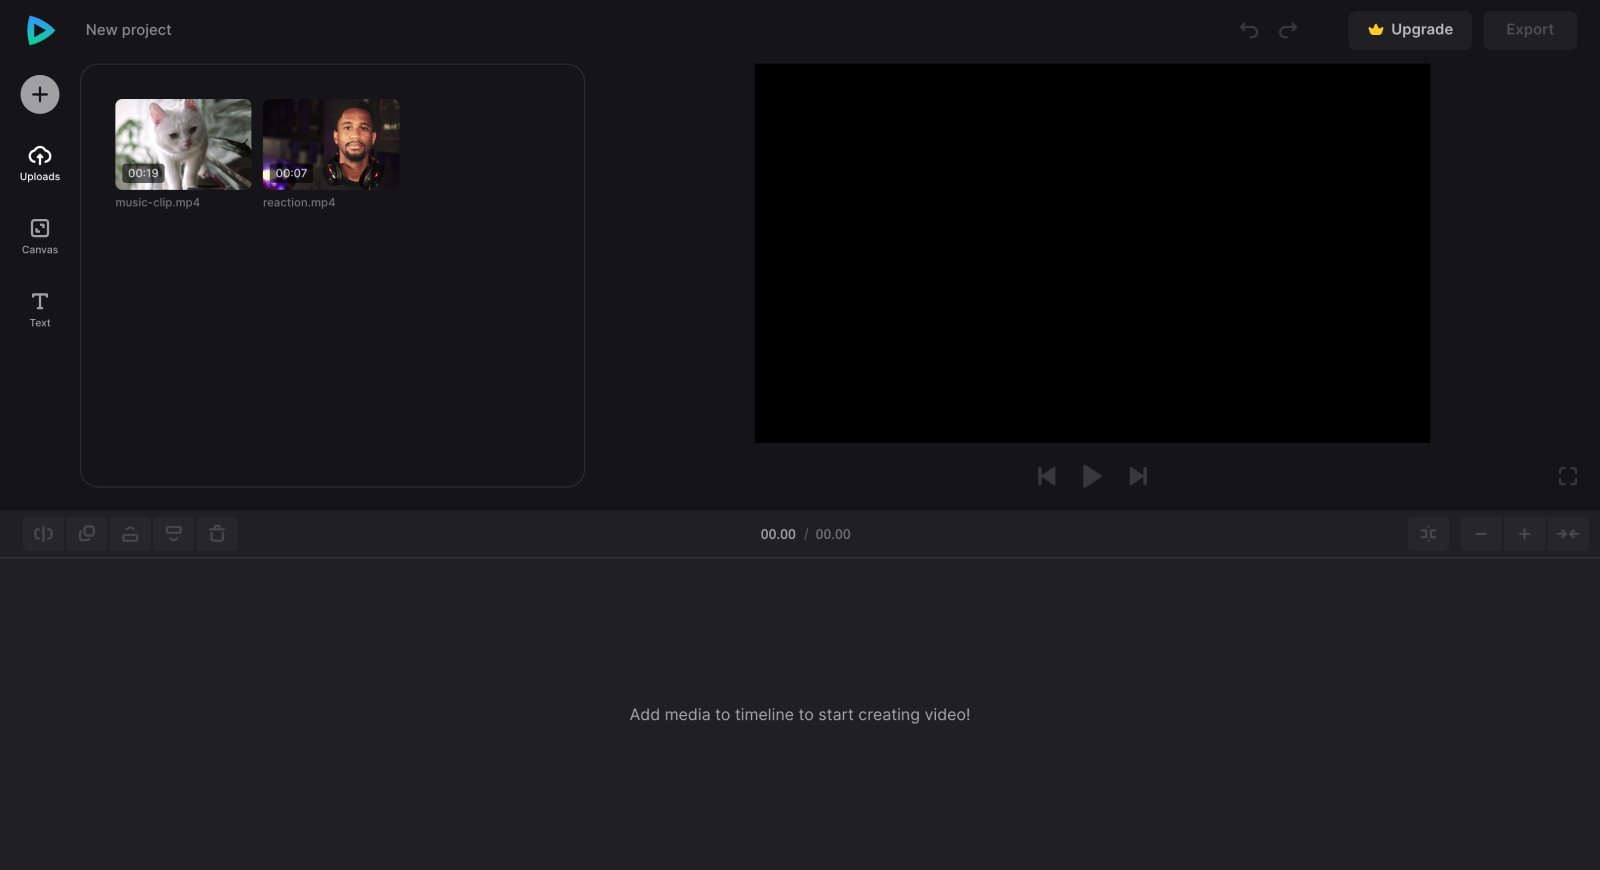Move the clip down a layer

(x=174, y=534)
